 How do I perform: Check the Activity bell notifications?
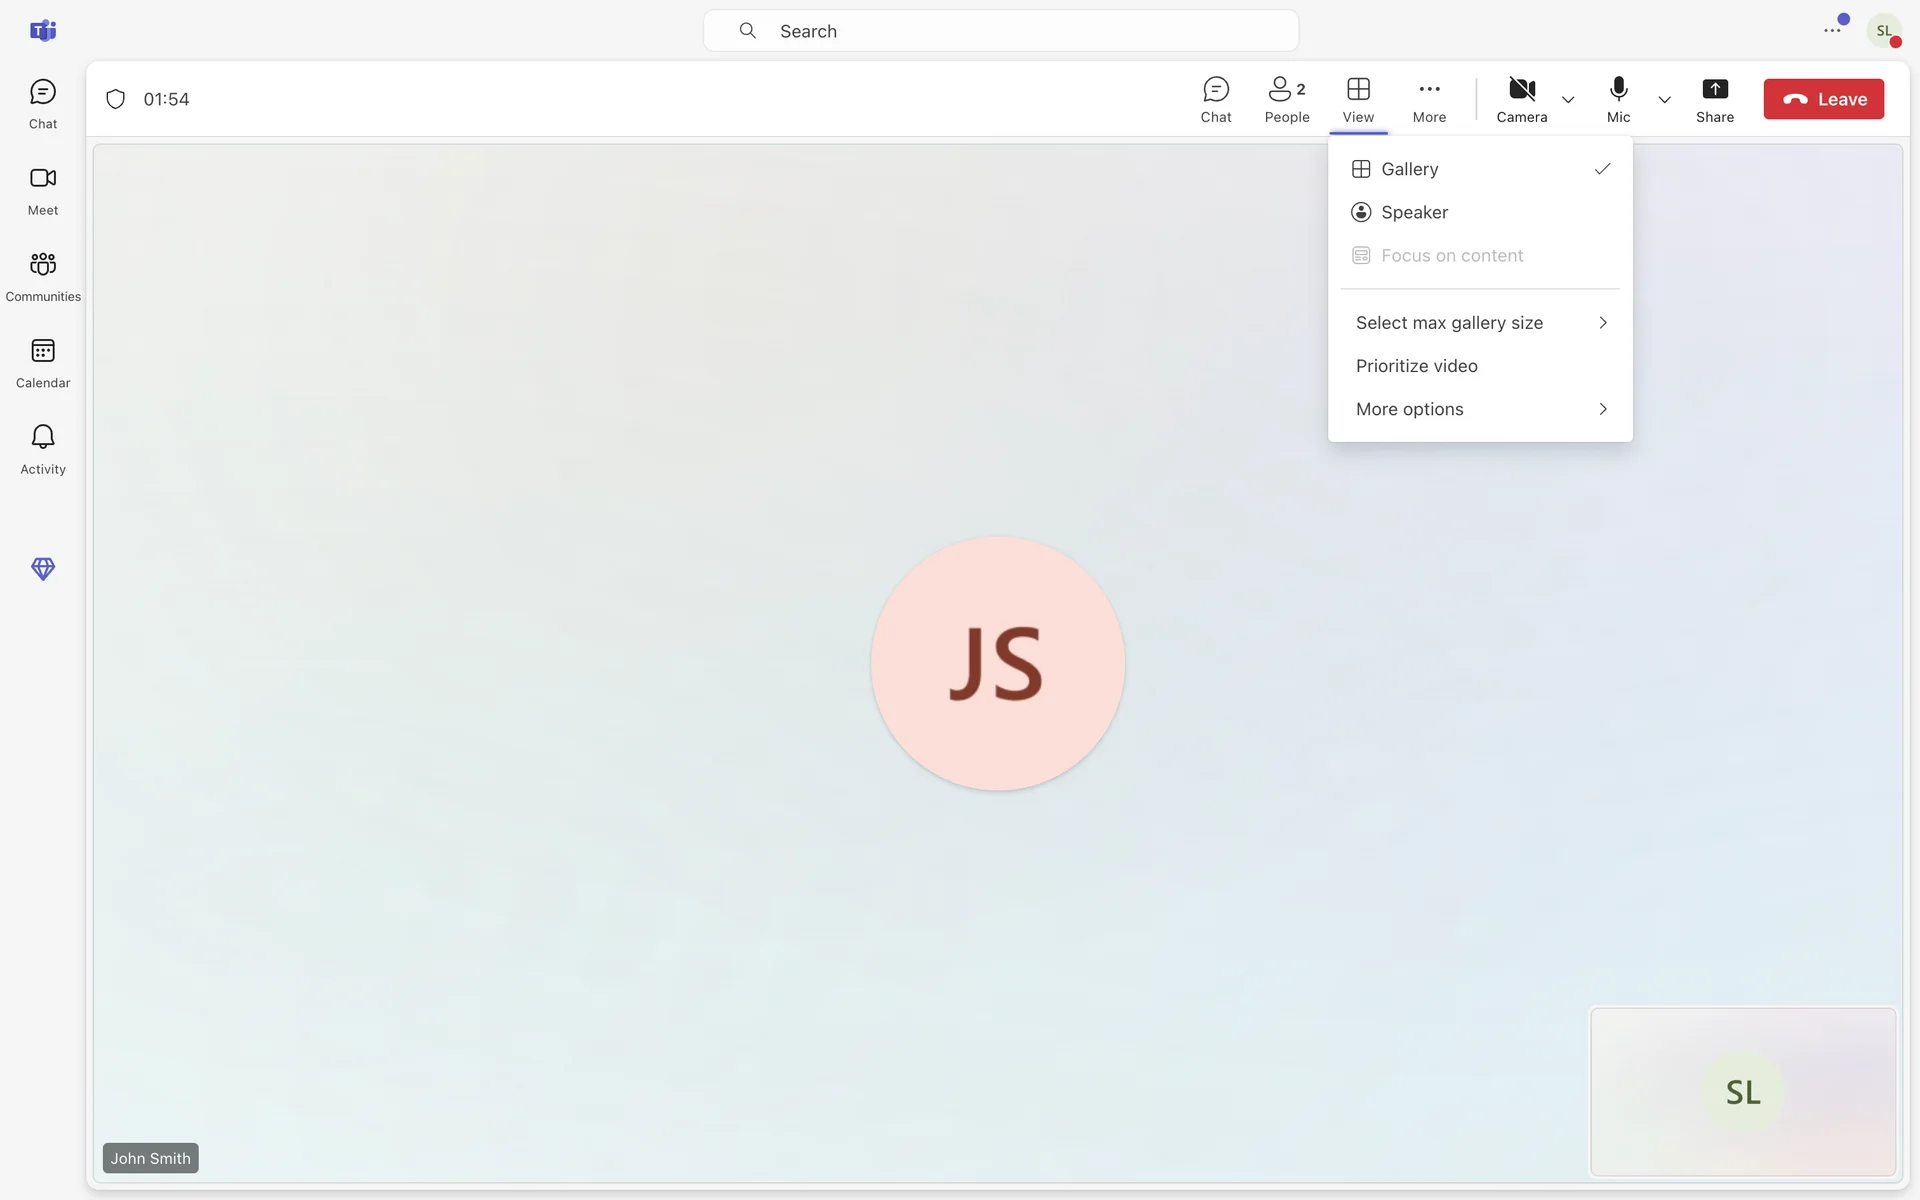point(42,449)
